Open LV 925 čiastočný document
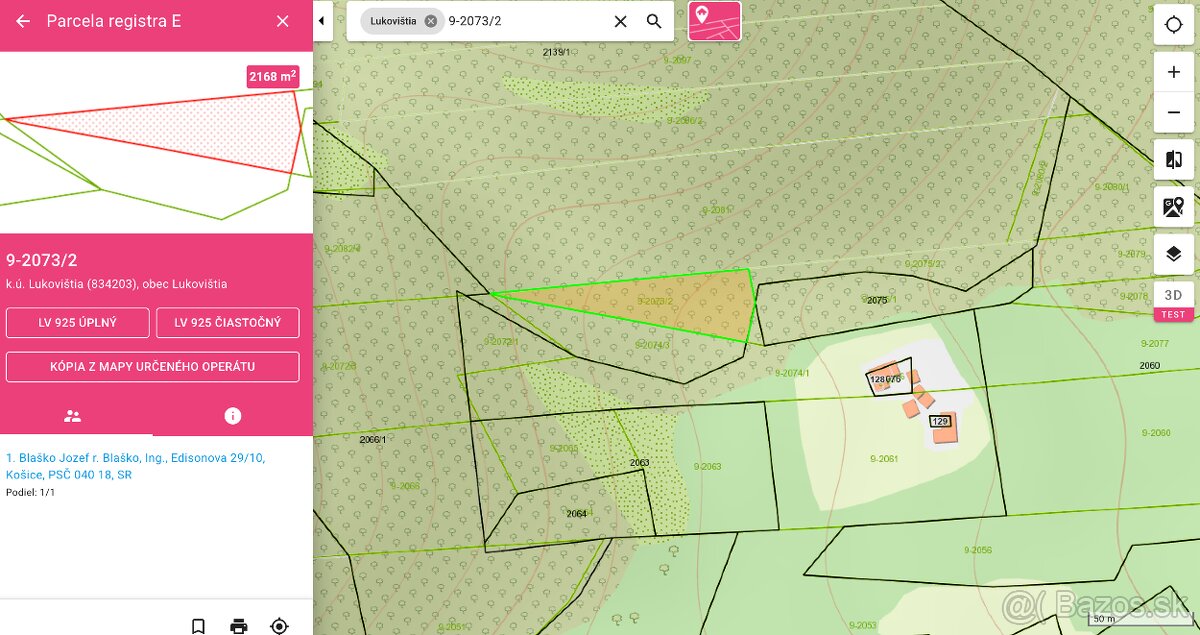The height and width of the screenshot is (635, 1200). pos(228,323)
